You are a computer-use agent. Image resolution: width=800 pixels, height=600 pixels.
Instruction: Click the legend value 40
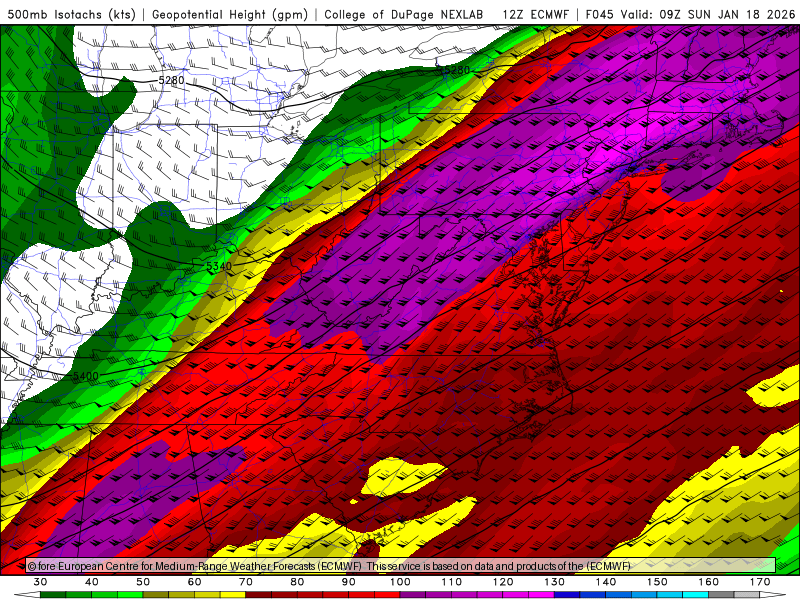pyautogui.click(x=92, y=582)
